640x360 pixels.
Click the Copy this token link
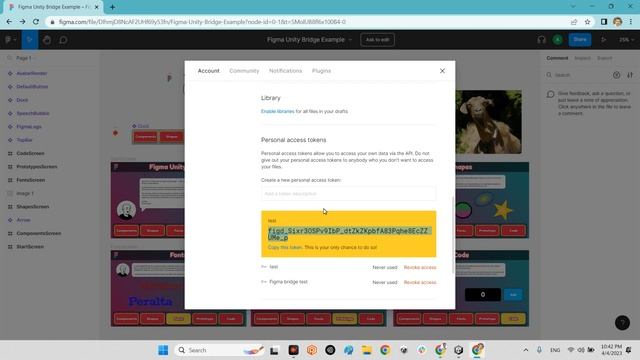[285, 247]
